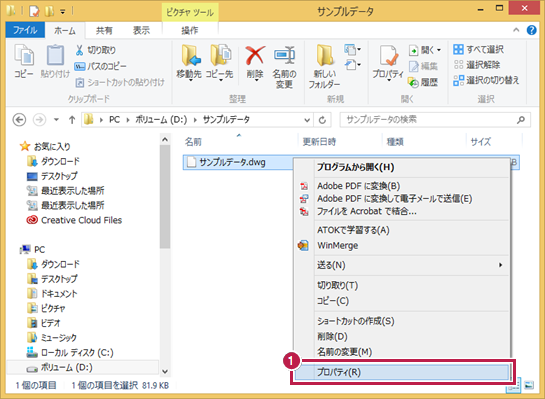Viewport: 545px width, 399px height.
Task: Choose Properties (プロパティ(R)) in context menu
Action: pos(402,372)
